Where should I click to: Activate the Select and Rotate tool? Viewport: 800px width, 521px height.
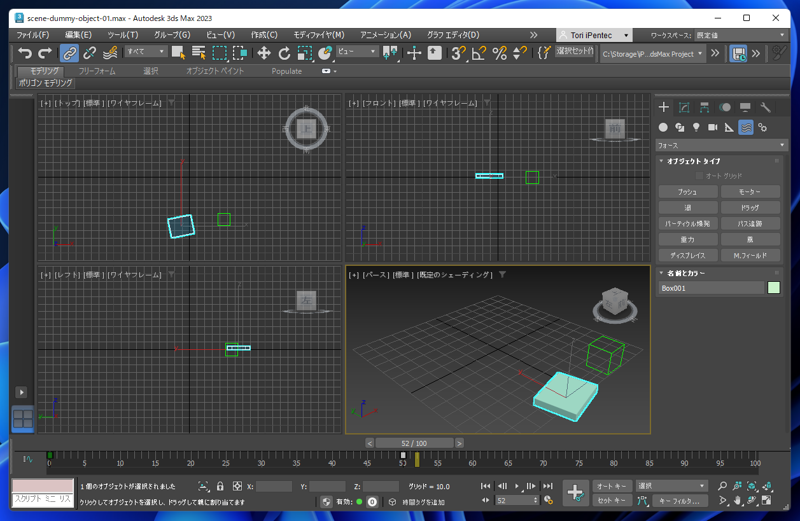point(284,53)
